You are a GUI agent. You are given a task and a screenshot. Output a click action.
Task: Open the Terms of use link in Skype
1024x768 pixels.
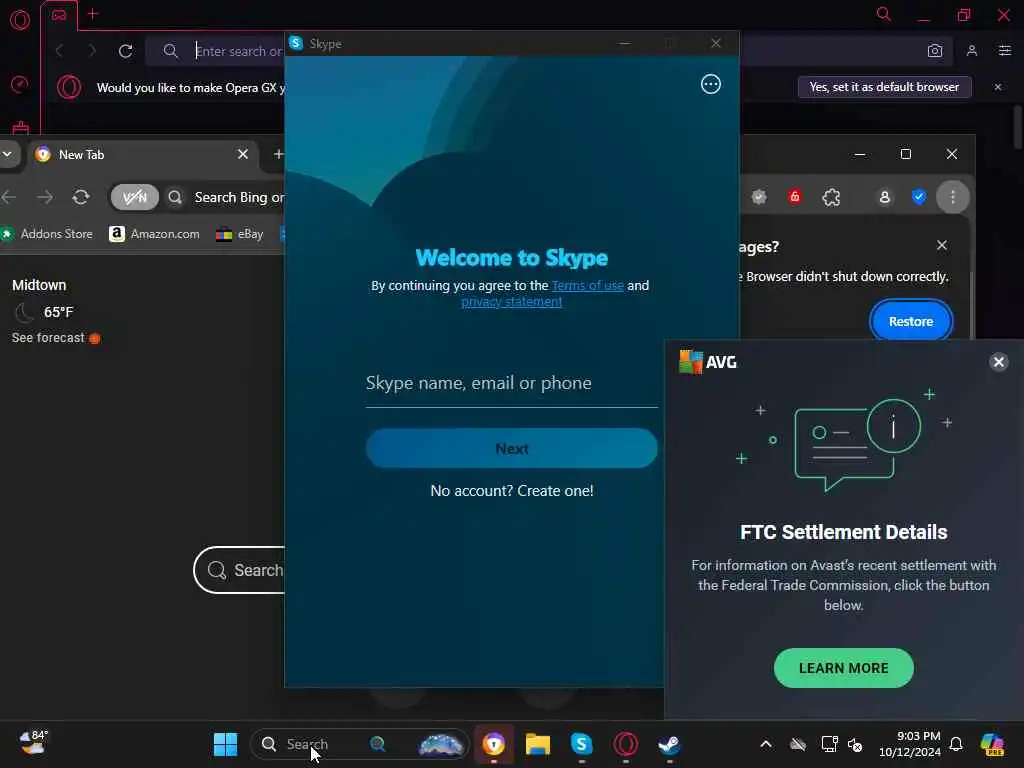(588, 285)
